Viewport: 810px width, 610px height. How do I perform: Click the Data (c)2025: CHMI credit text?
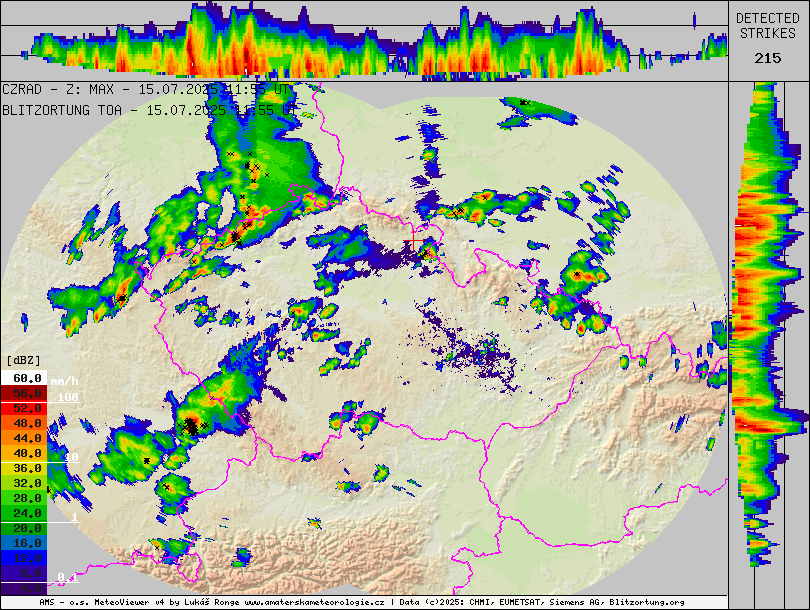[x=447, y=602]
